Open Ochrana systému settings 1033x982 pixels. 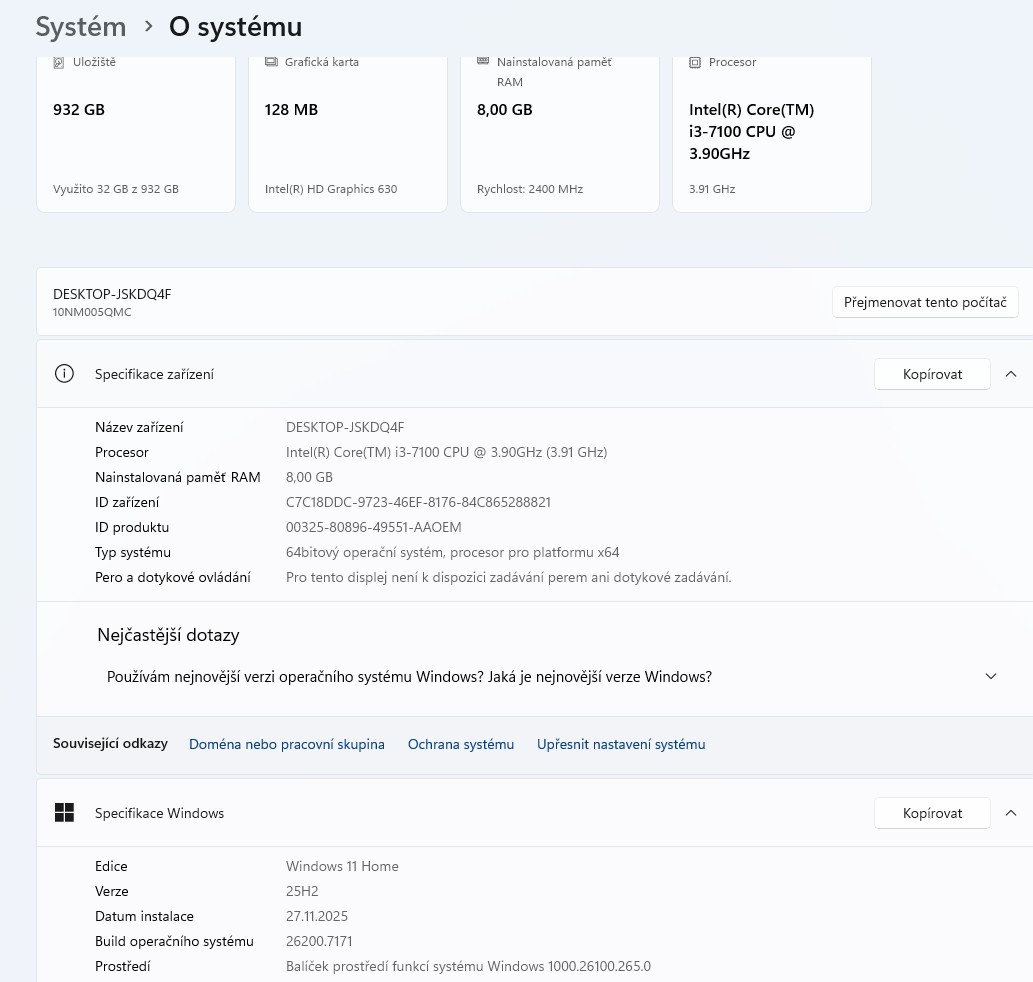point(461,744)
